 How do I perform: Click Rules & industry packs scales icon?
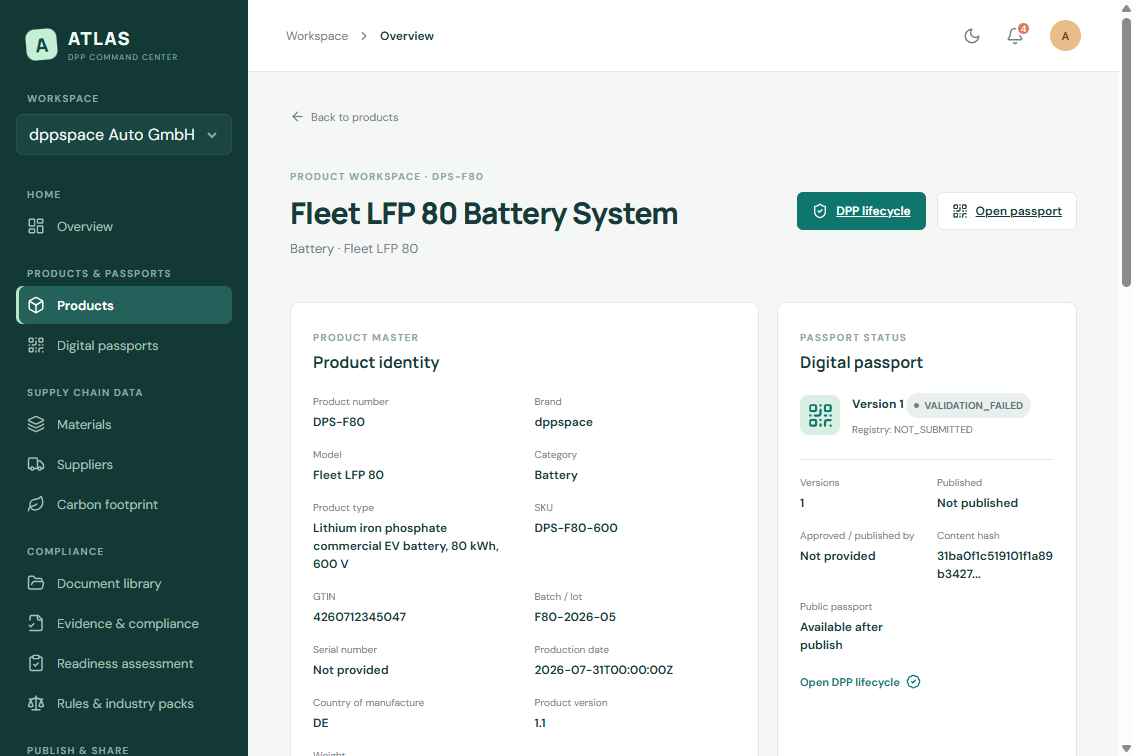(x=36, y=703)
